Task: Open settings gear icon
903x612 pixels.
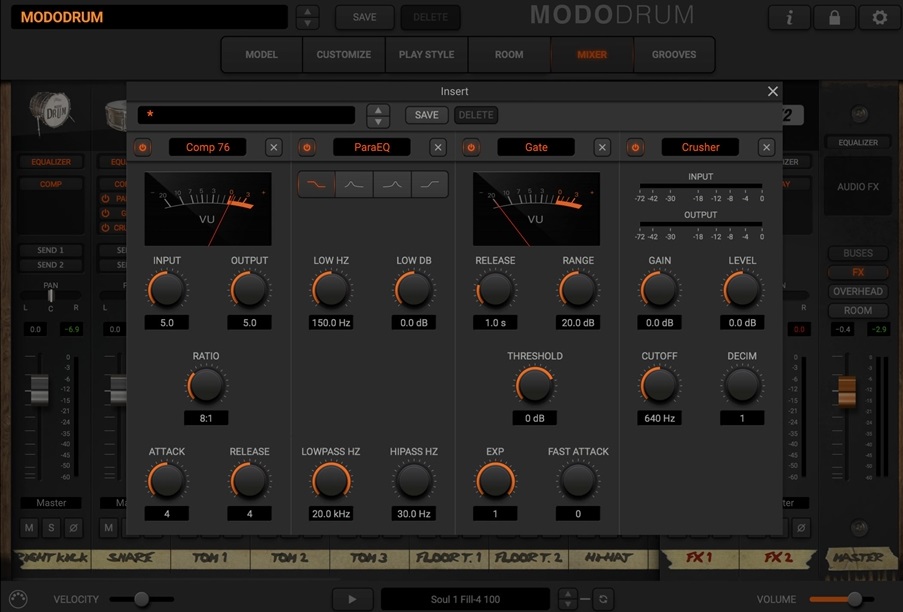Action: coord(879,18)
